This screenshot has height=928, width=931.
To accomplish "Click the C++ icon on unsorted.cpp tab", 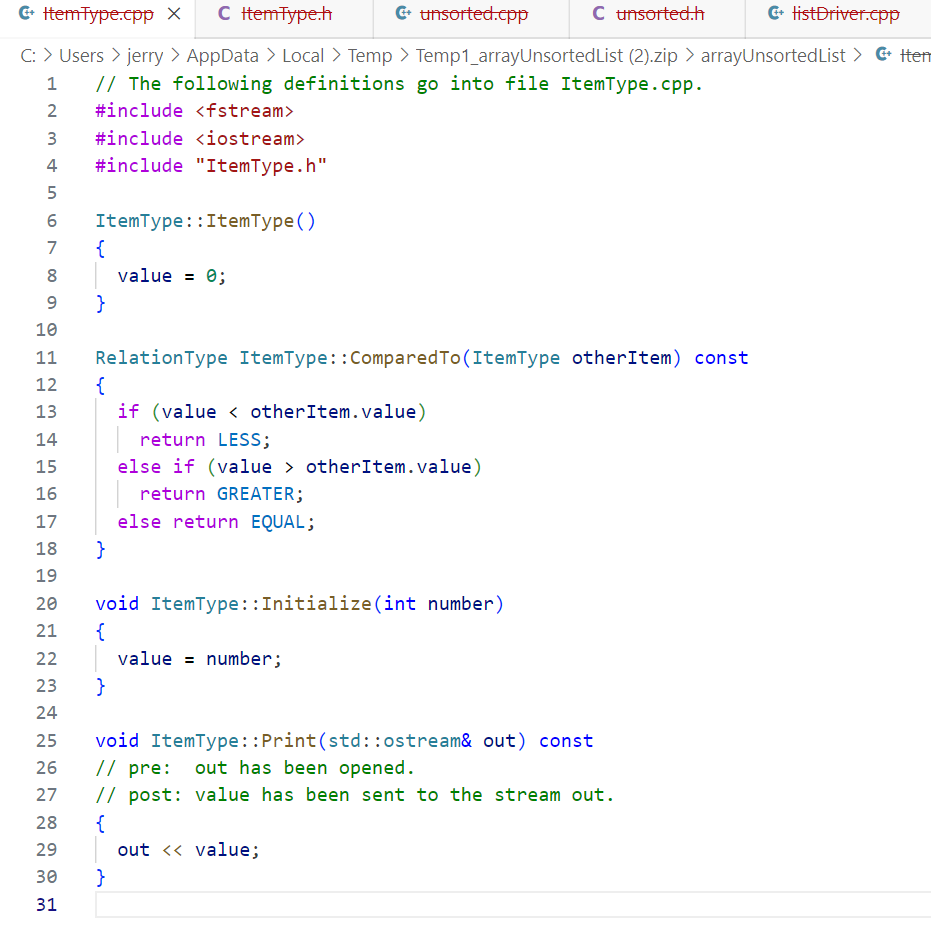I will tap(402, 14).
